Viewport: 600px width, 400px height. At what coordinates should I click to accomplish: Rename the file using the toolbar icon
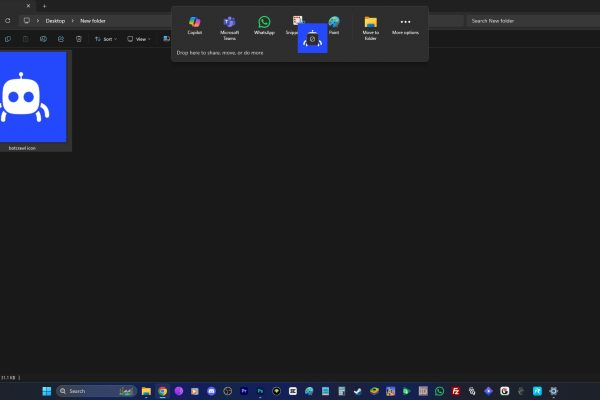point(43,39)
